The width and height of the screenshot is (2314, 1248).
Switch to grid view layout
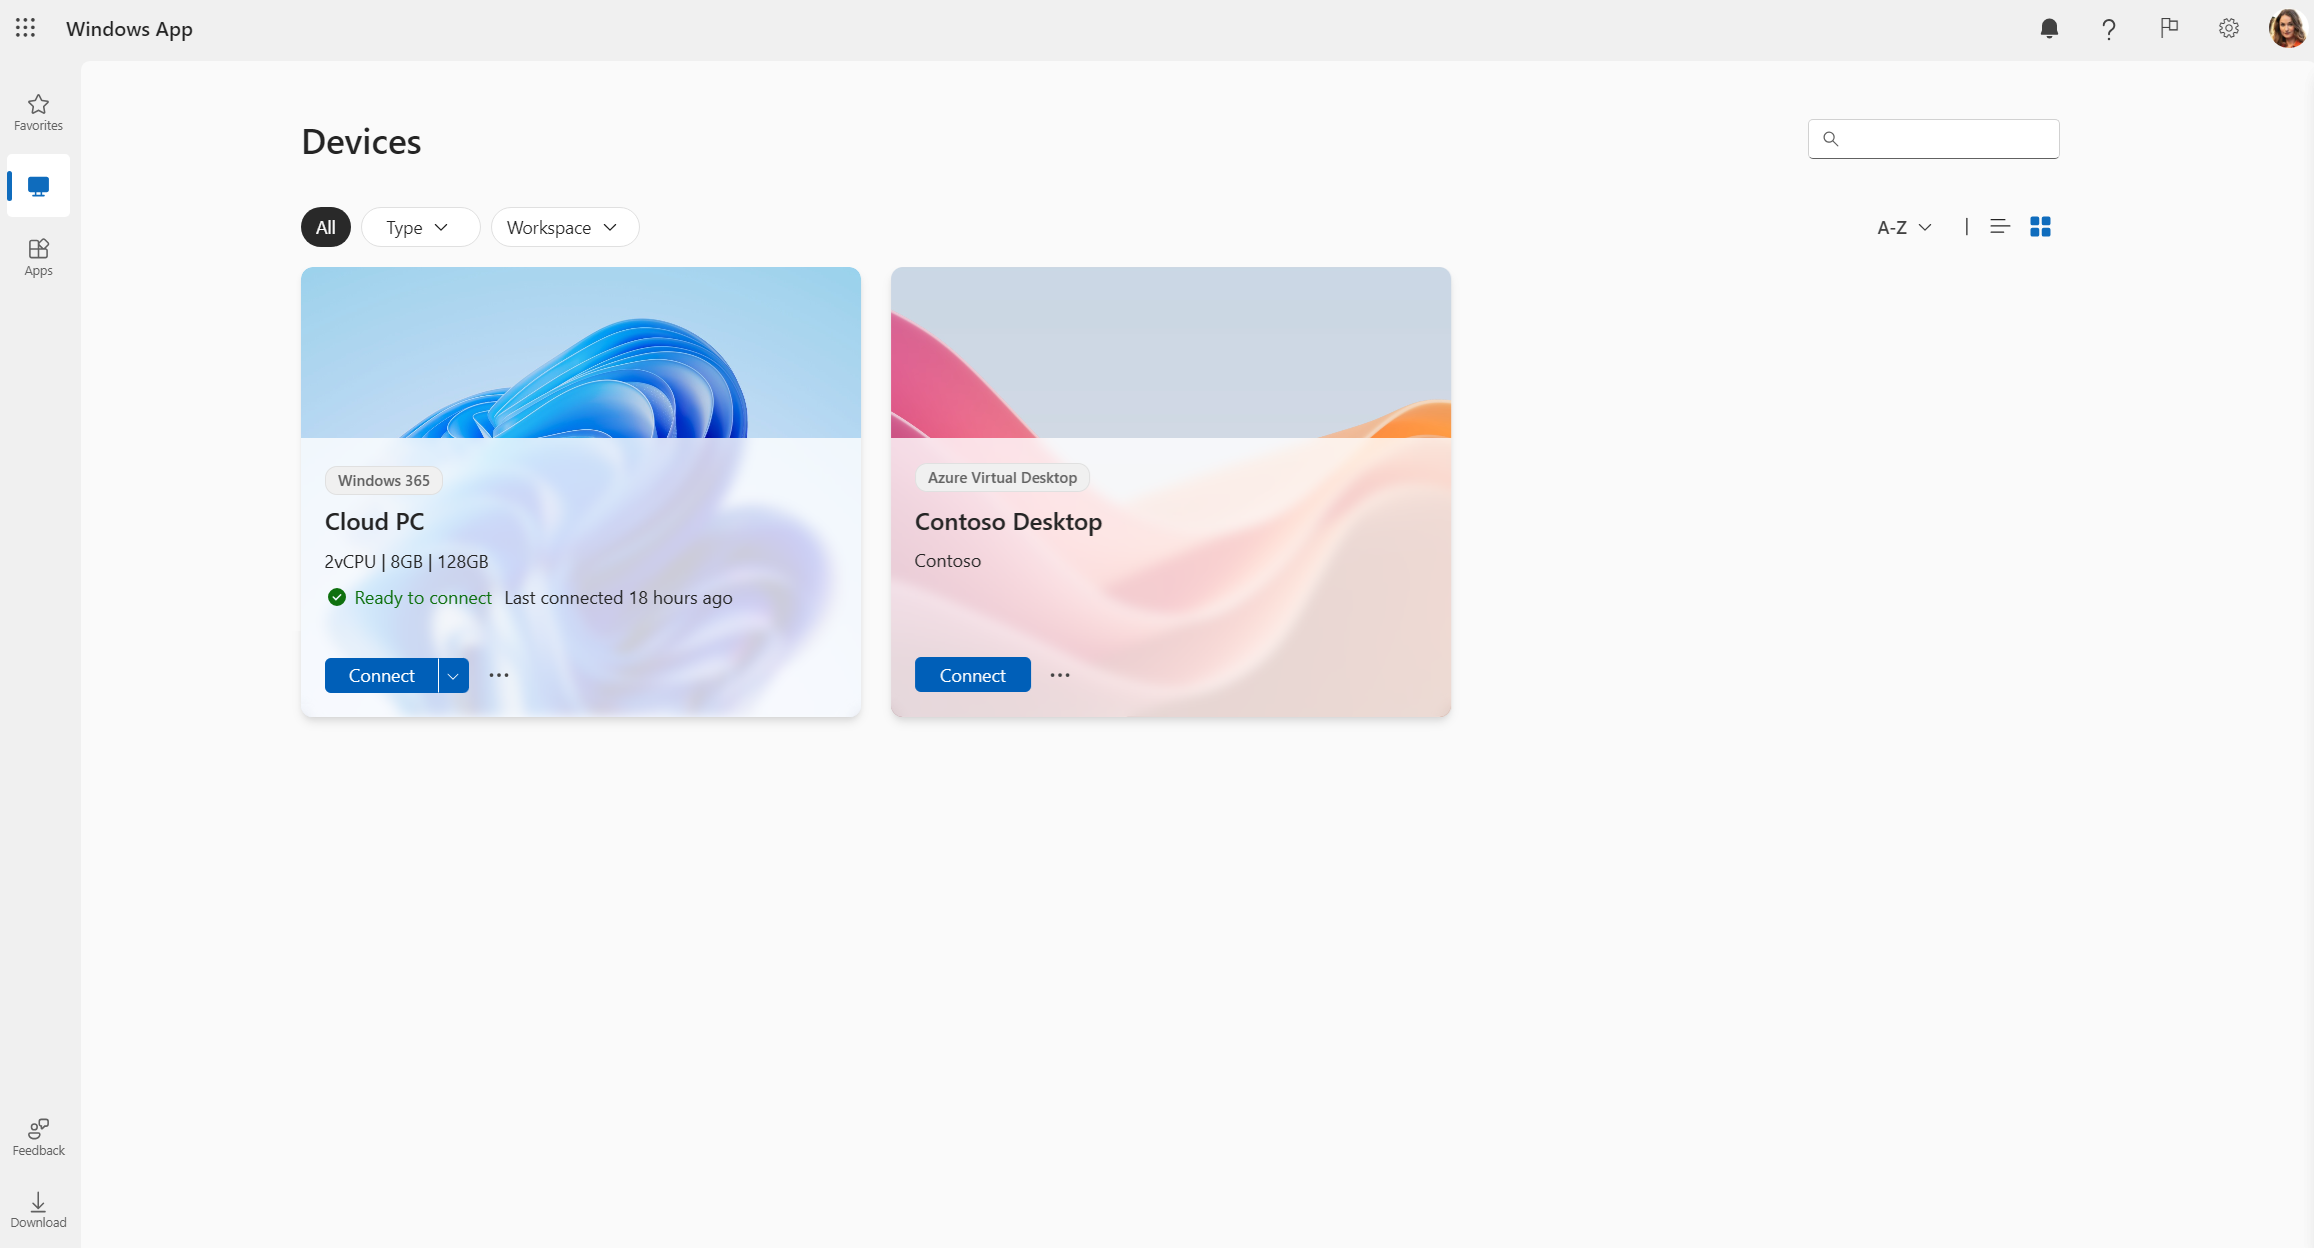[2040, 226]
